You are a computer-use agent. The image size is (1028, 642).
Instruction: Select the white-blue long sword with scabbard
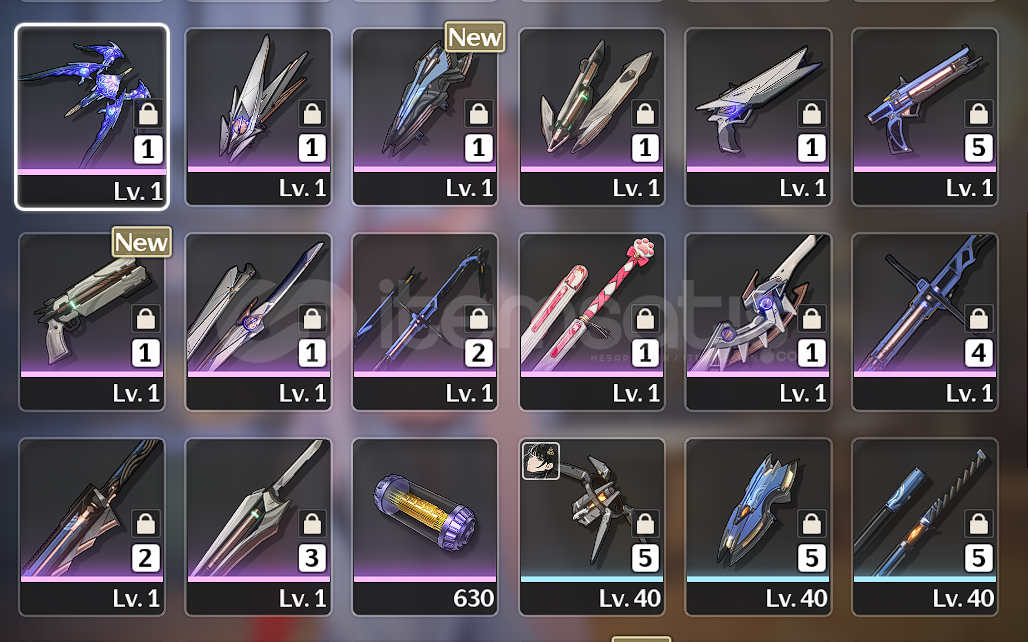(258, 321)
